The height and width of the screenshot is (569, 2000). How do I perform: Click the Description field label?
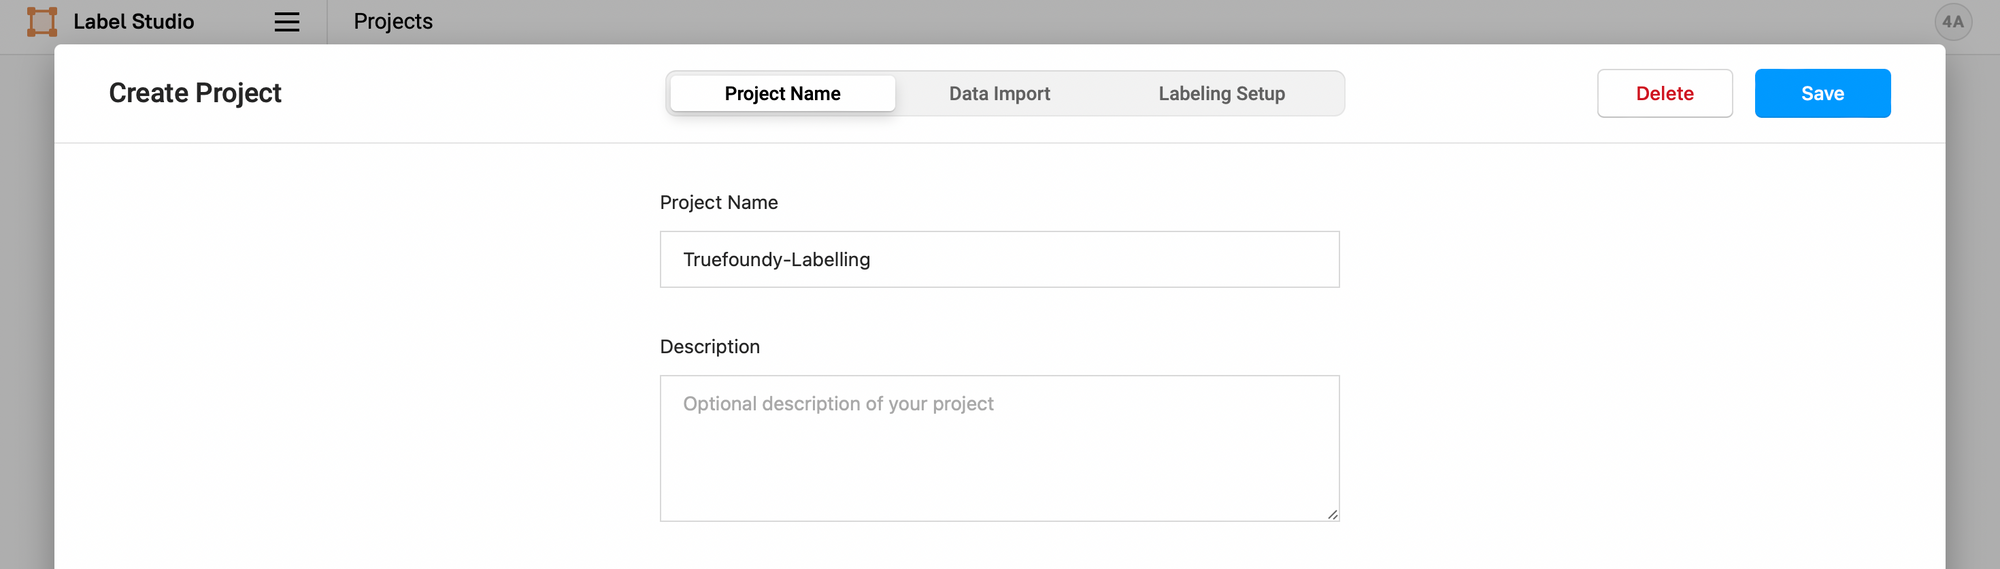click(709, 347)
